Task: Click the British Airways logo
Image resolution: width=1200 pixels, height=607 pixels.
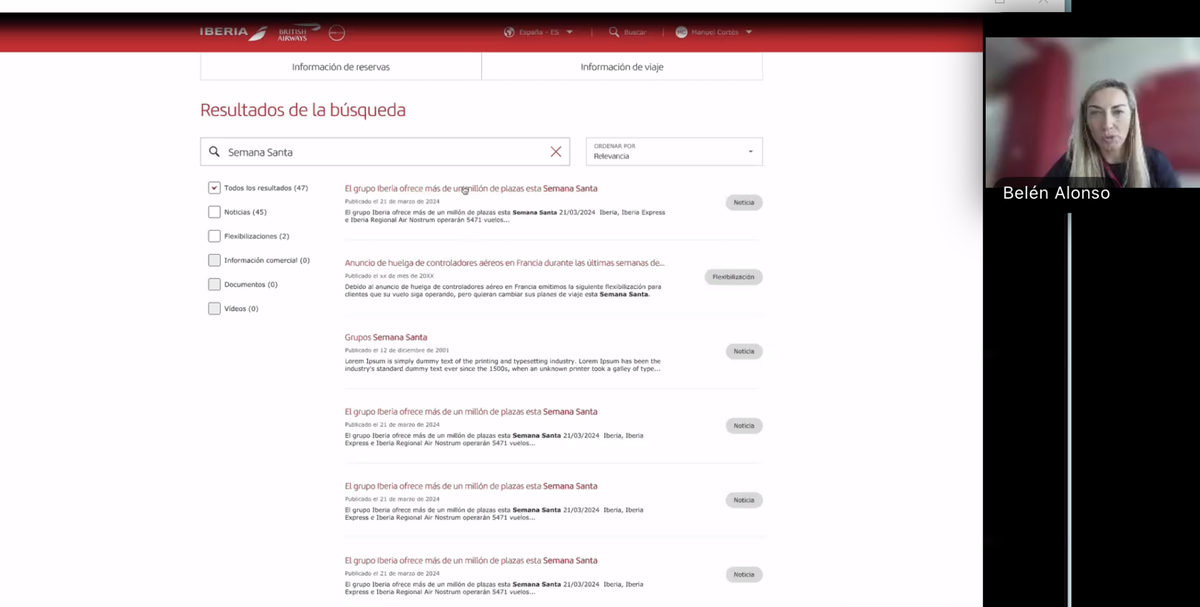Action: click(299, 32)
